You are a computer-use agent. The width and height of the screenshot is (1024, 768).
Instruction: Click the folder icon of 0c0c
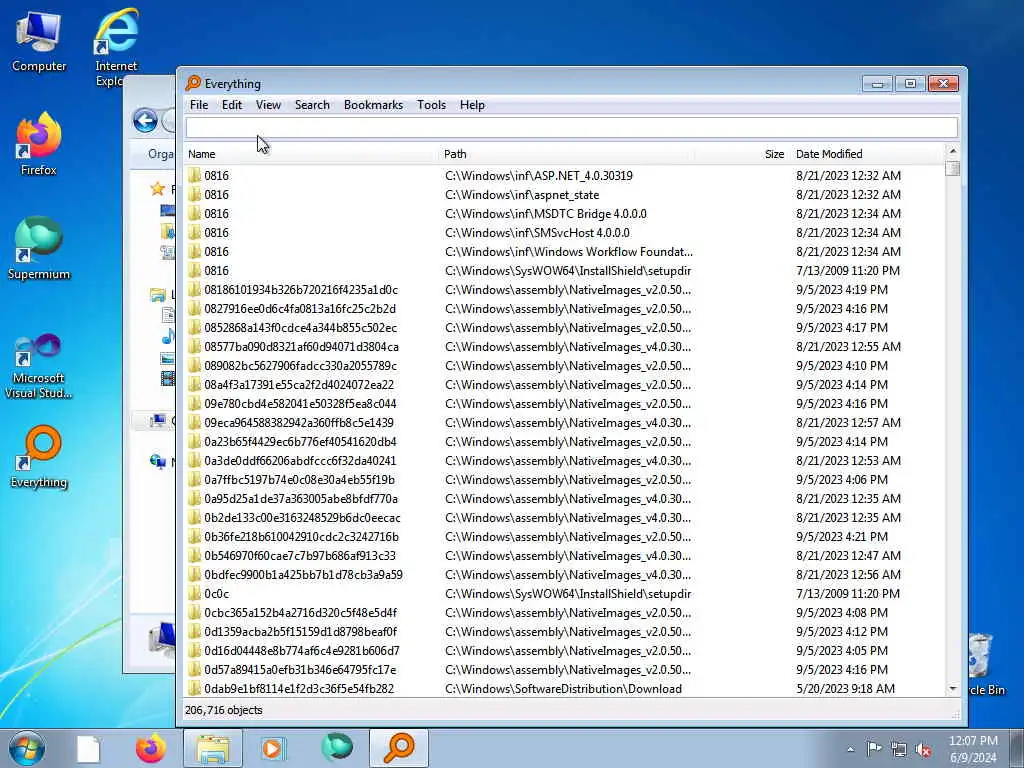coord(194,594)
